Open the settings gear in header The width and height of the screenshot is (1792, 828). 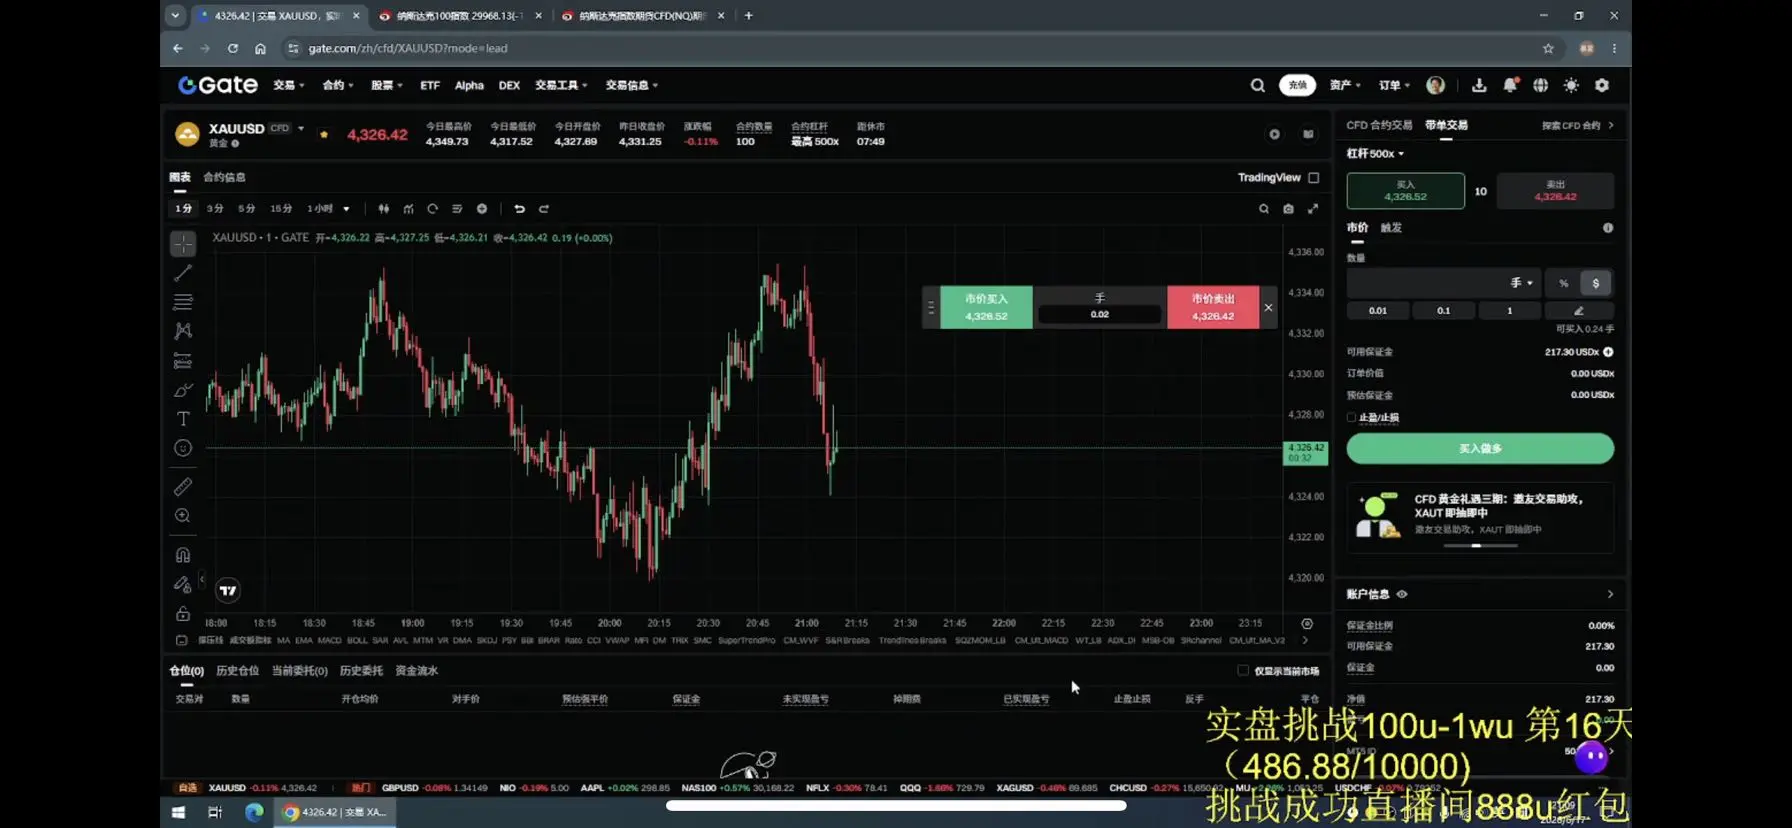point(1602,86)
